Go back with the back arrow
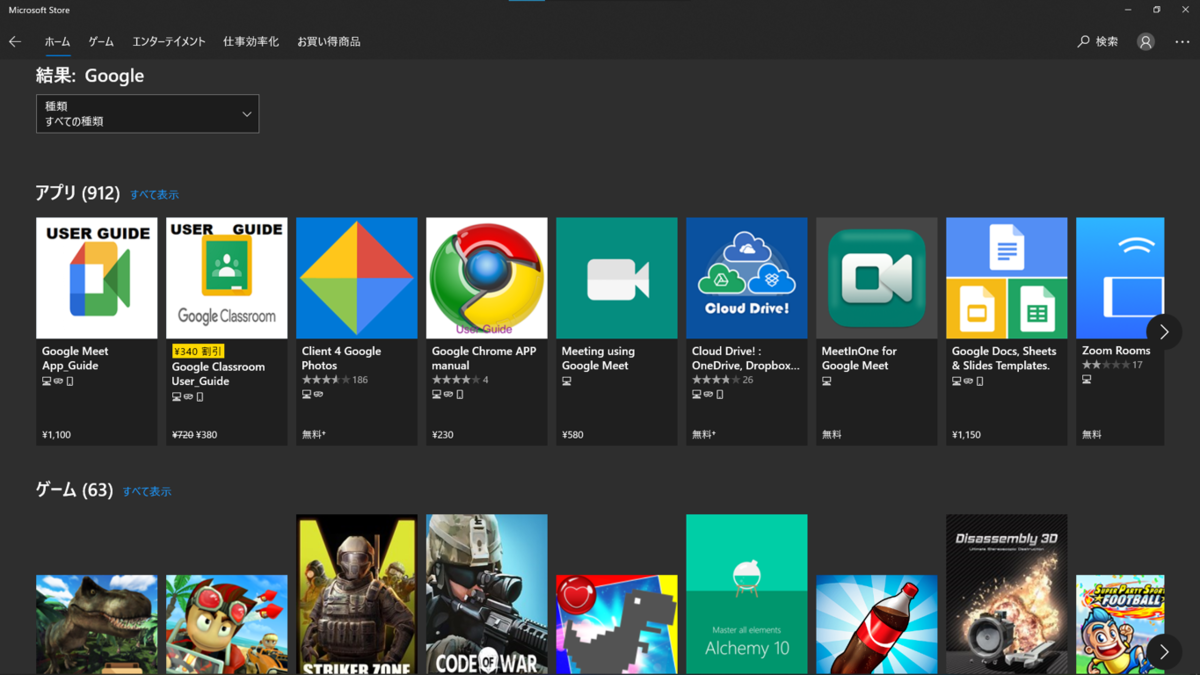Viewport: 1200px width, 675px height. 15,42
